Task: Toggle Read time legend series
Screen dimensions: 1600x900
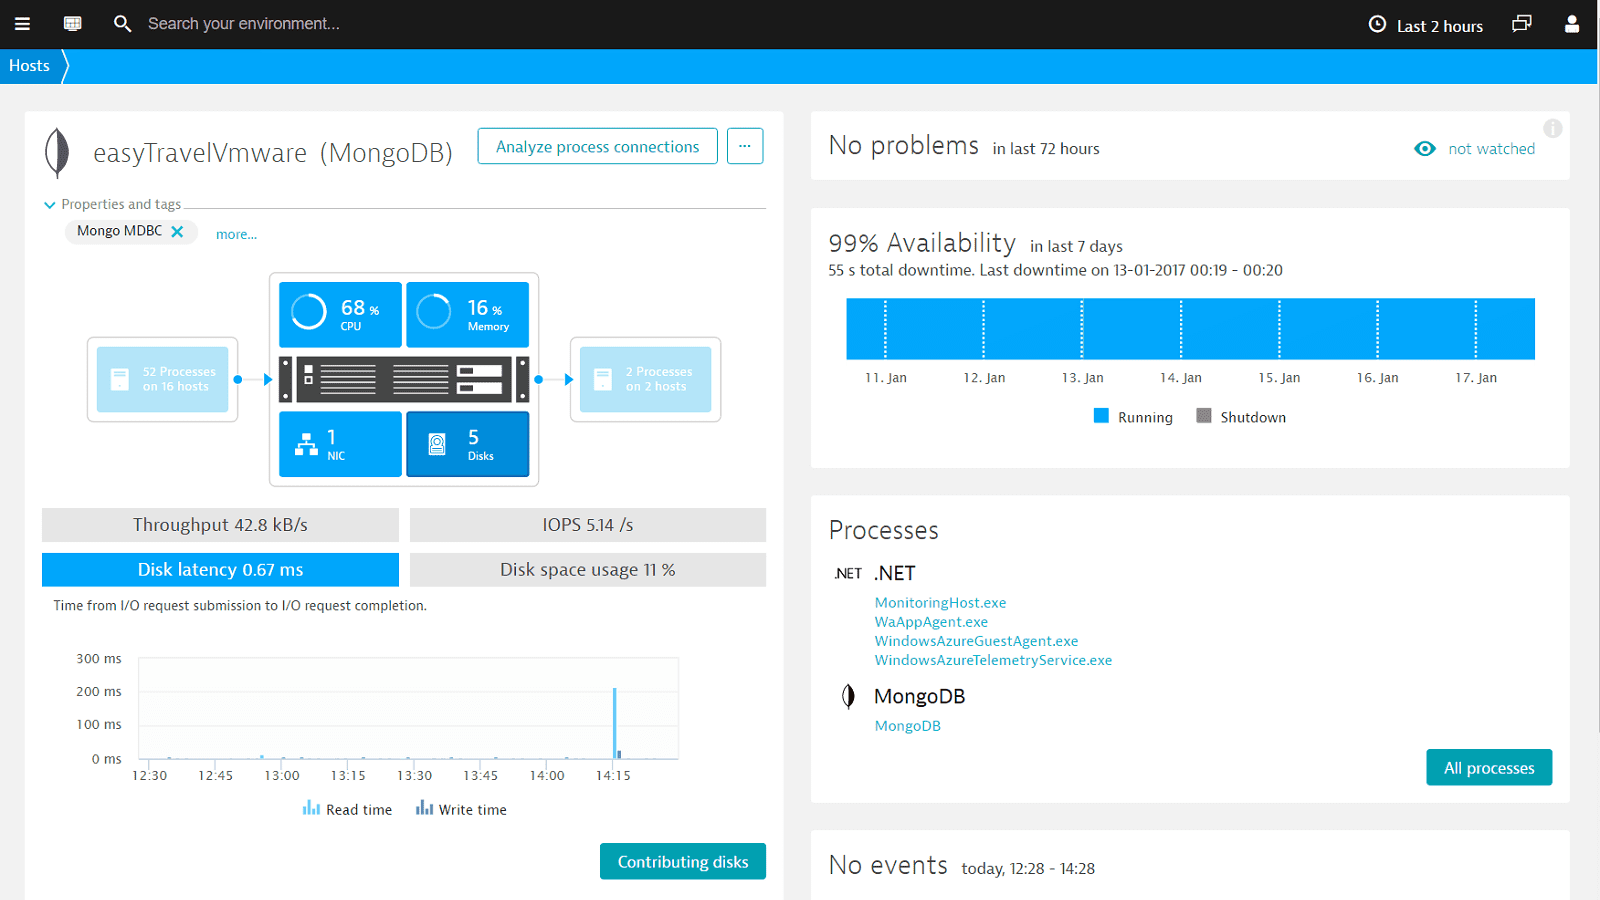Action: (x=347, y=809)
